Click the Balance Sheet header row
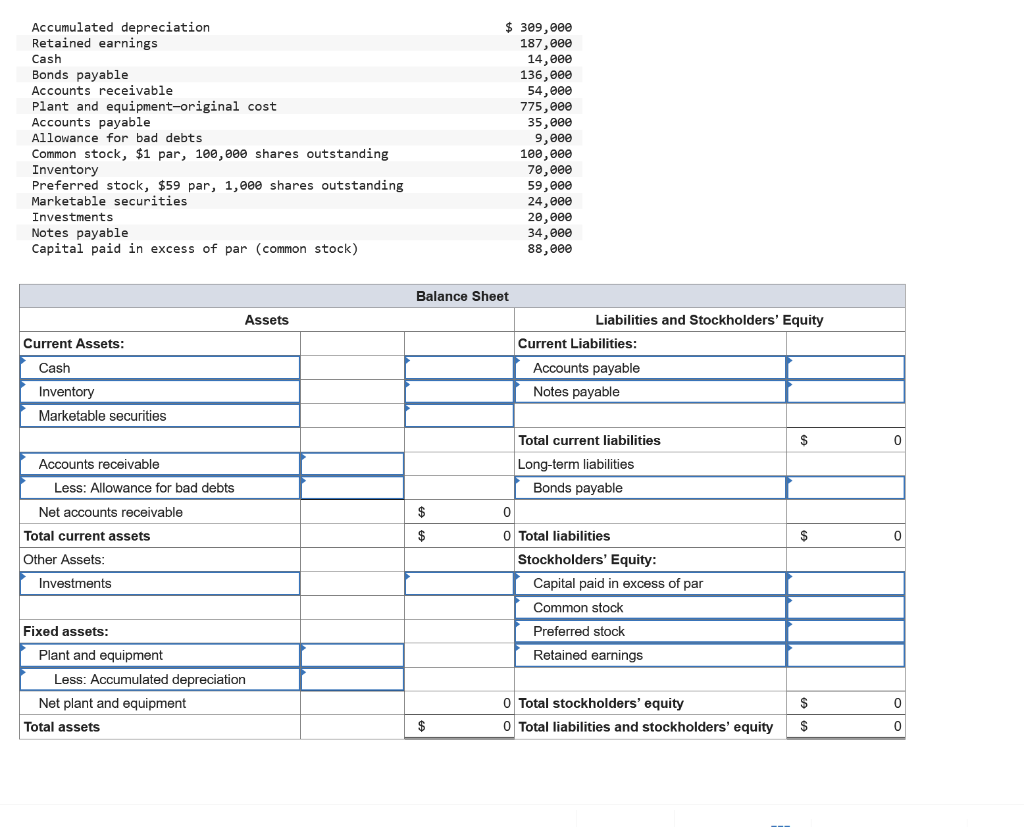1024x827 pixels. 462,296
